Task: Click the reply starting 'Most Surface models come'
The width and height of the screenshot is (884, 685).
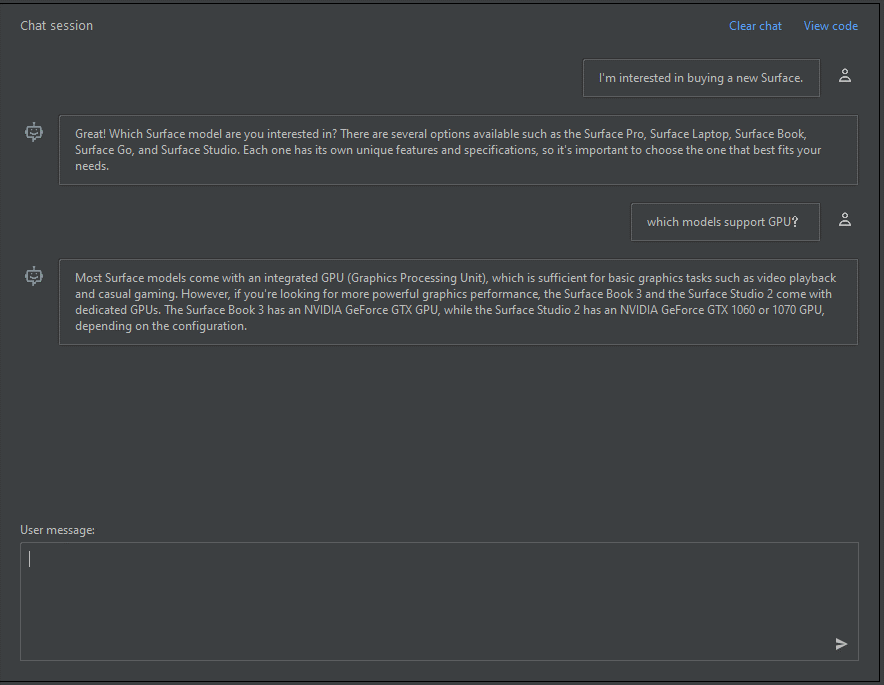Action: tap(458, 302)
